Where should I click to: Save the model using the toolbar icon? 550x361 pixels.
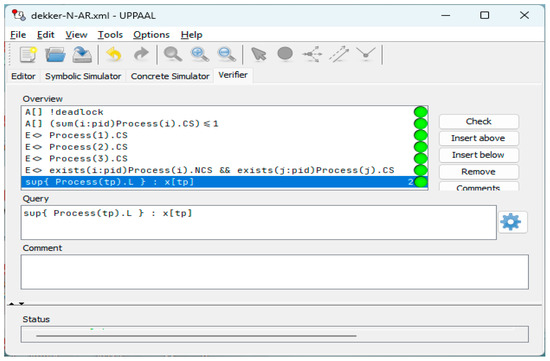pos(82,55)
